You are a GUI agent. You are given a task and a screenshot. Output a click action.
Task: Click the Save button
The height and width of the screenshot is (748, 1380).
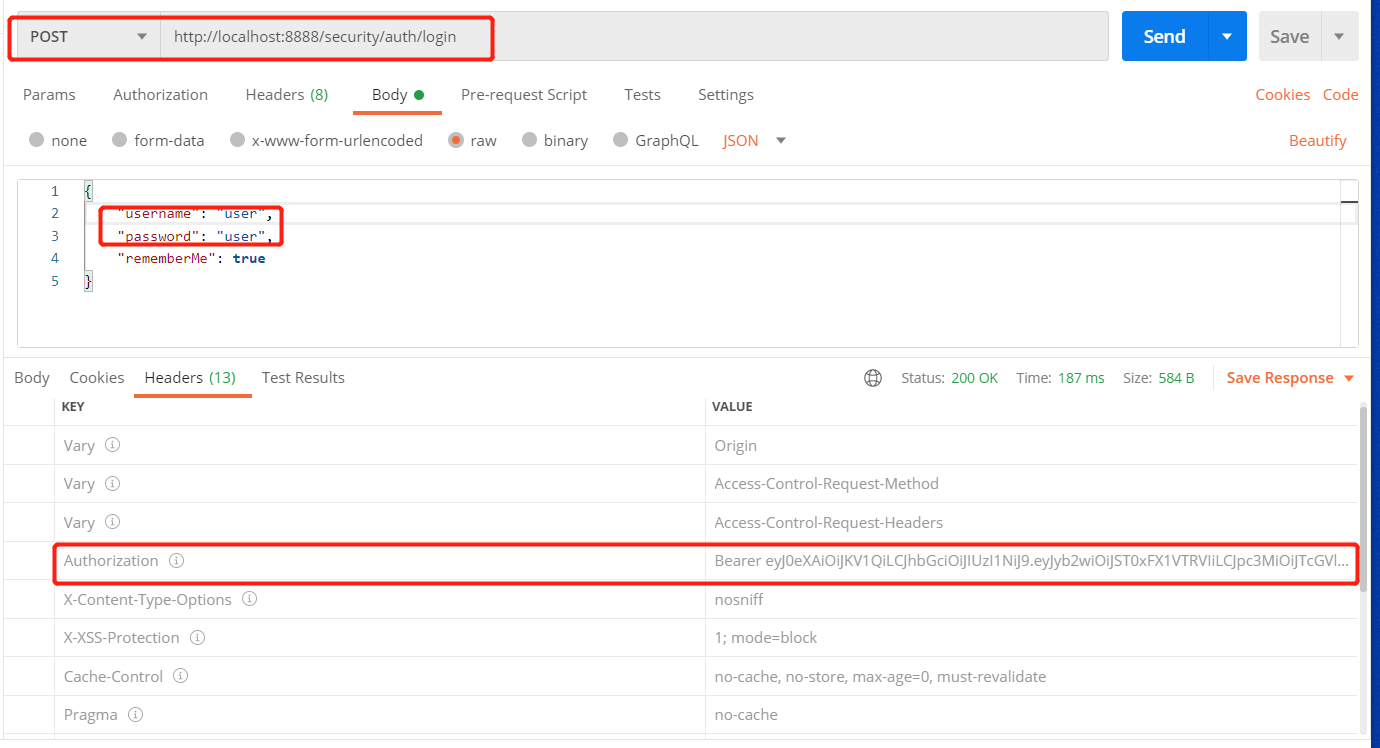tap(1290, 36)
